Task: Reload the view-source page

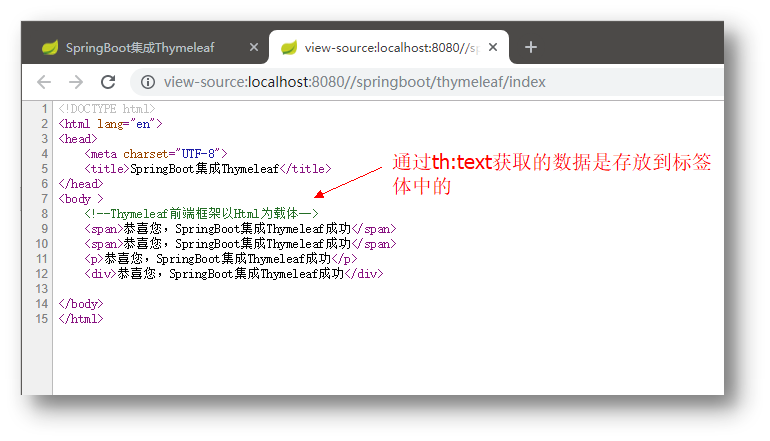Action: tap(108, 82)
